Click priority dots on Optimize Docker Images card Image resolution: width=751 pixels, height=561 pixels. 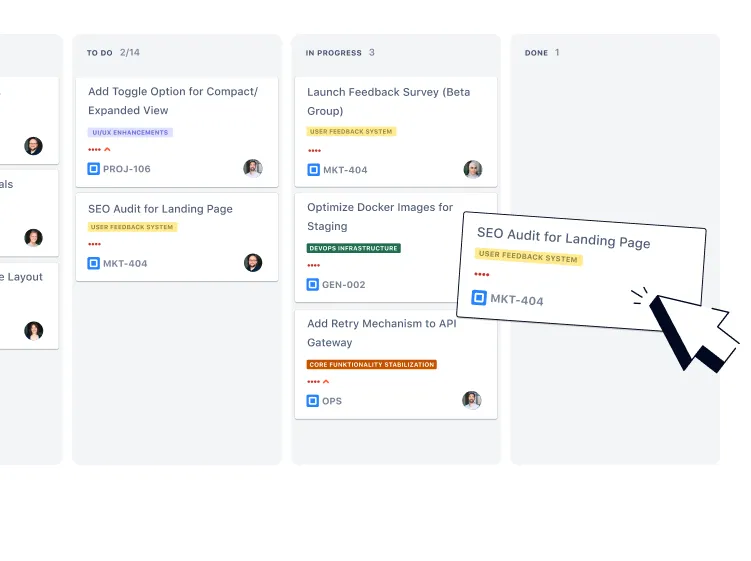point(314,266)
